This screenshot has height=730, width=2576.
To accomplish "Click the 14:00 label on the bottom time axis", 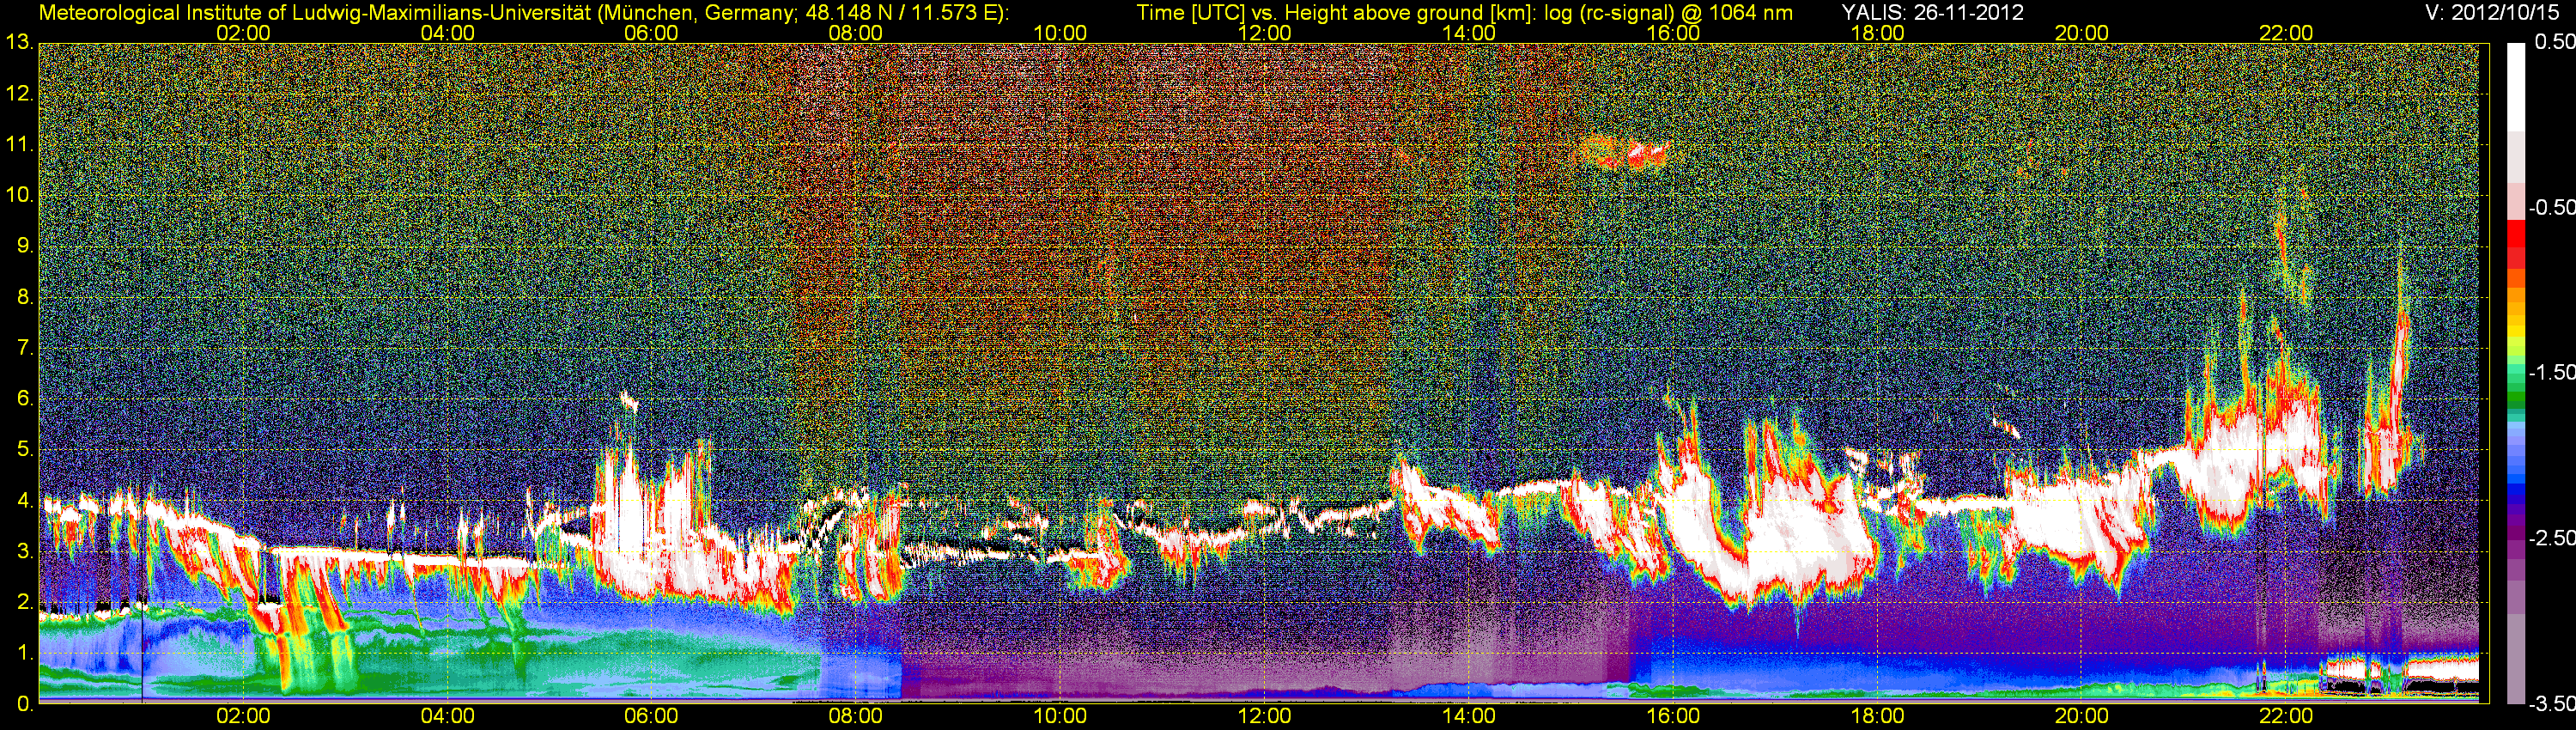I will tap(1469, 716).
